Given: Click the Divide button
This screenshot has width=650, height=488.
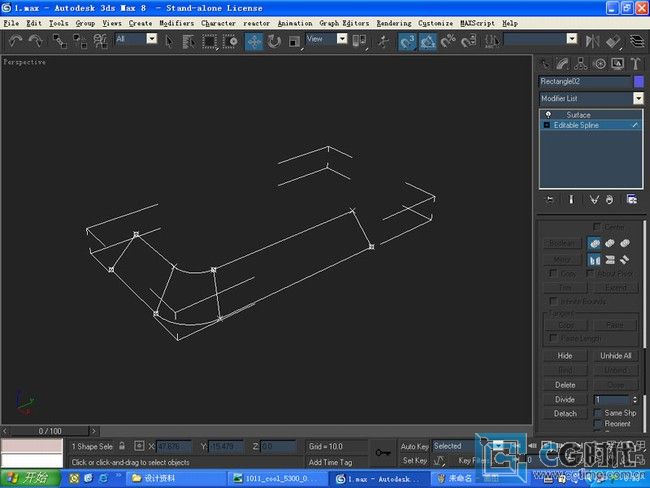Looking at the screenshot, I should [x=565, y=399].
